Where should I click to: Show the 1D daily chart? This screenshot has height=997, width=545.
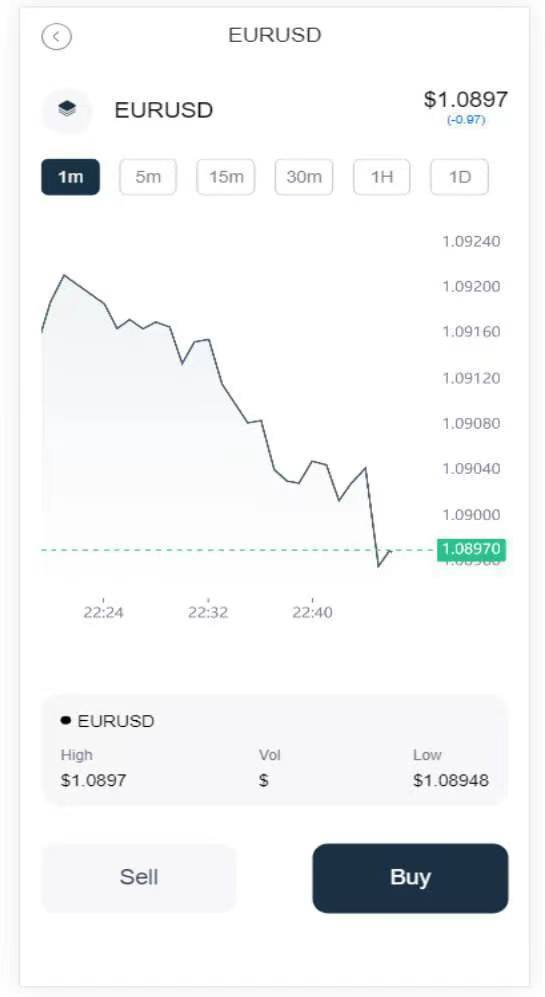coord(460,177)
